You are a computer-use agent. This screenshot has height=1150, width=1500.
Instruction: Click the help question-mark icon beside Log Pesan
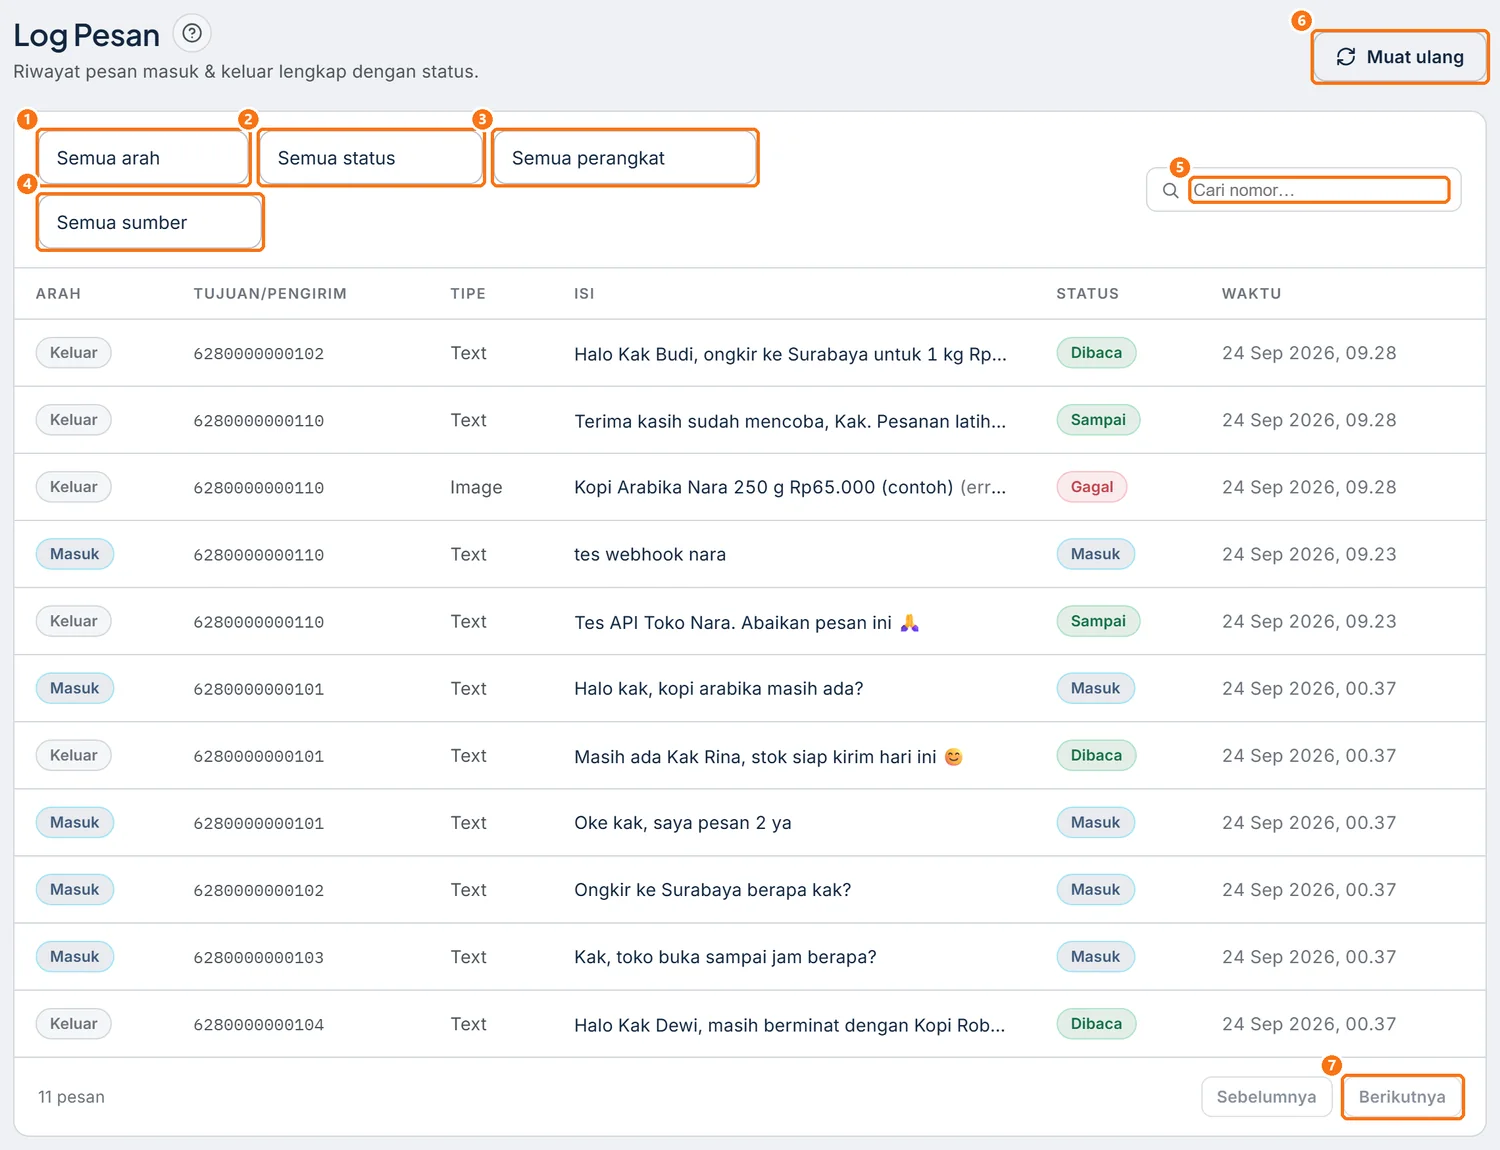[x=192, y=33]
